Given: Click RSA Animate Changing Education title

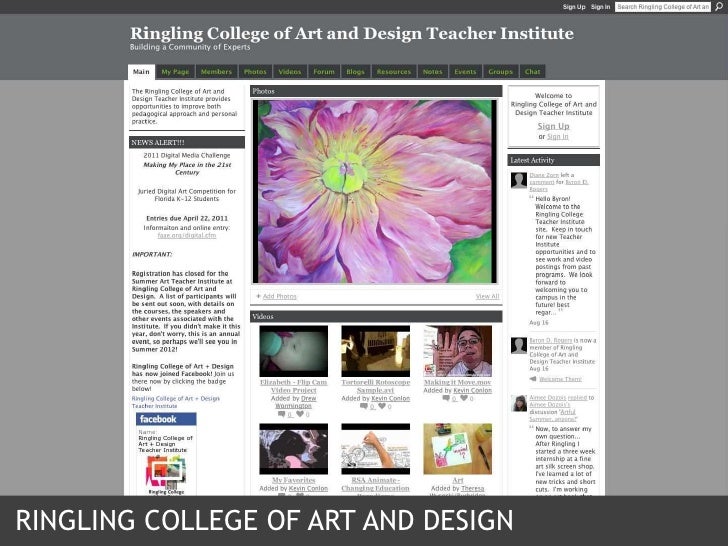Looking at the screenshot, I should (376, 484).
